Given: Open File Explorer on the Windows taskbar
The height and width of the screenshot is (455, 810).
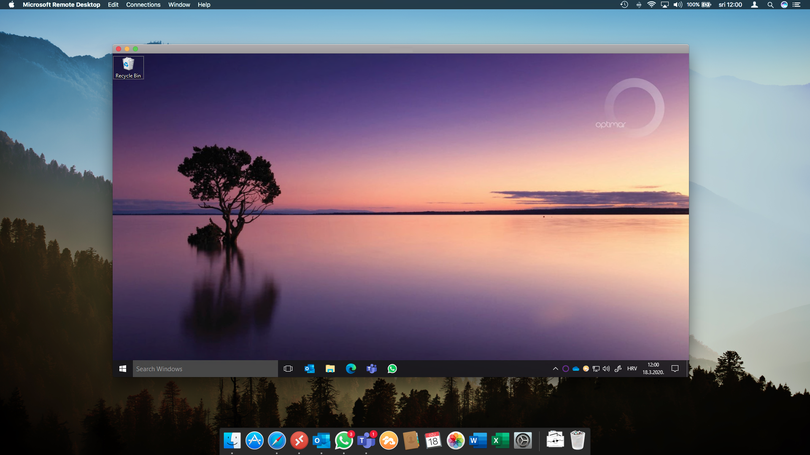Looking at the screenshot, I should point(330,369).
